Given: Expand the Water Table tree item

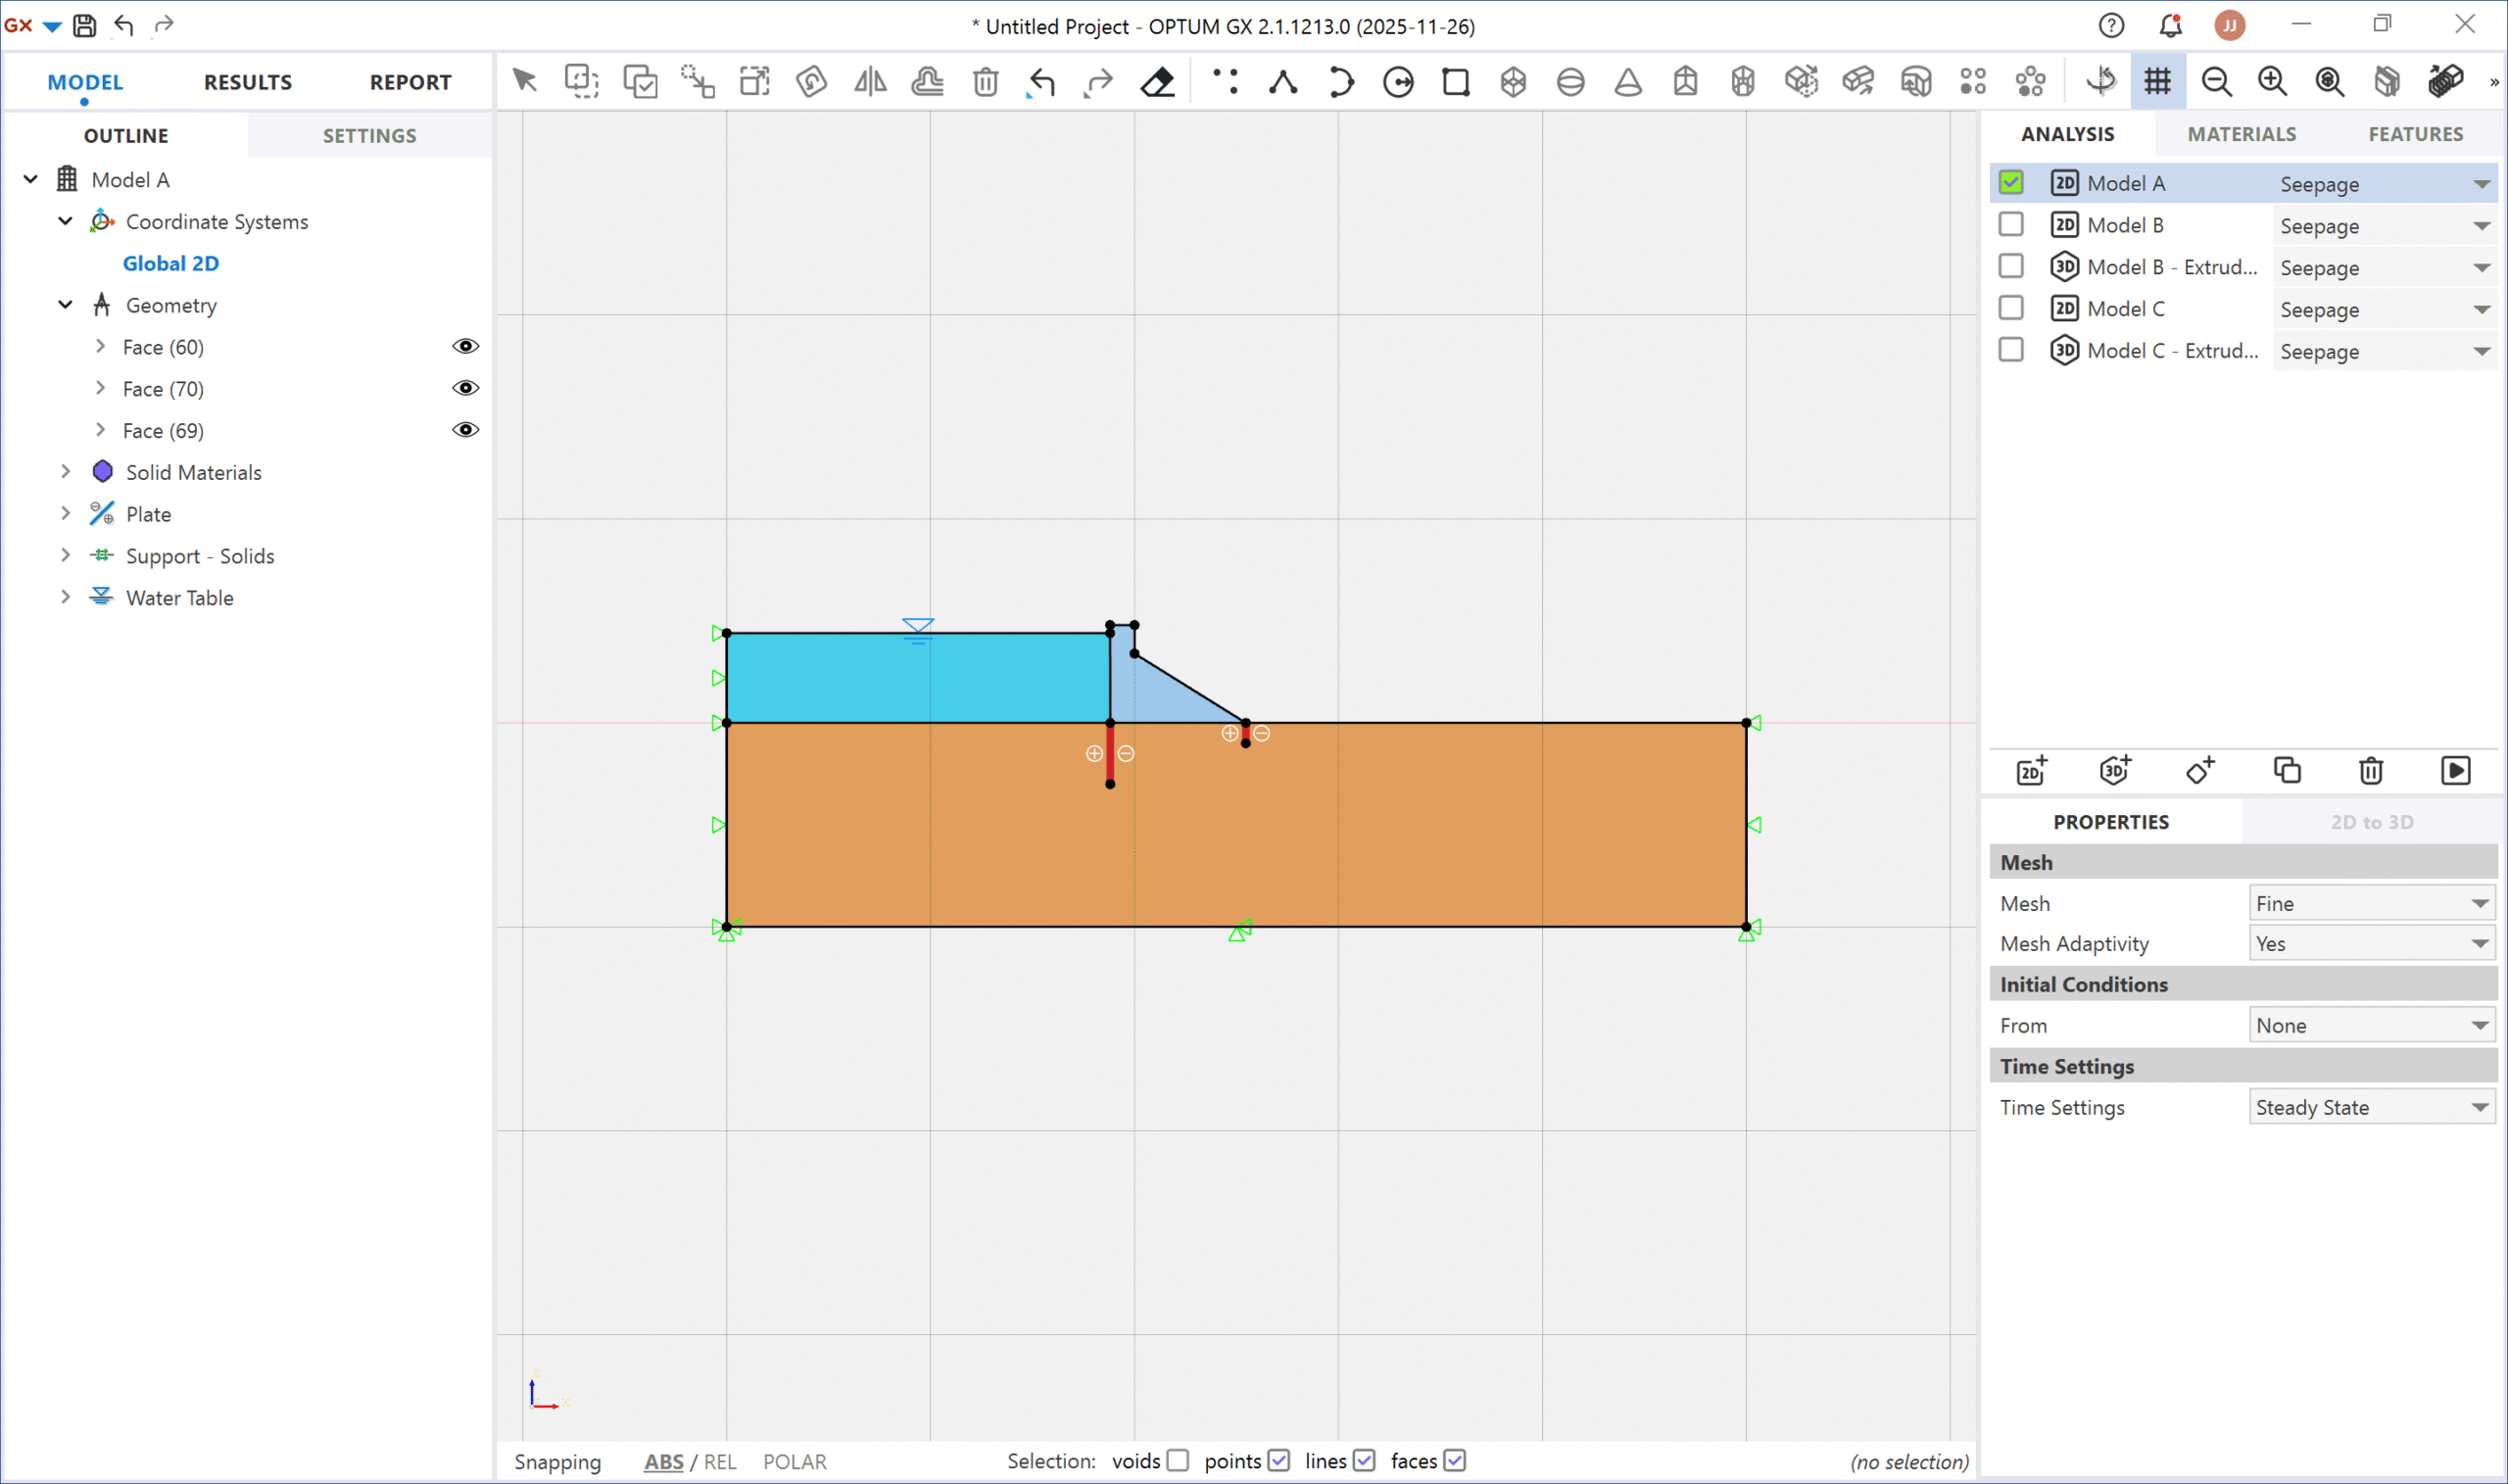Looking at the screenshot, I should 65,597.
